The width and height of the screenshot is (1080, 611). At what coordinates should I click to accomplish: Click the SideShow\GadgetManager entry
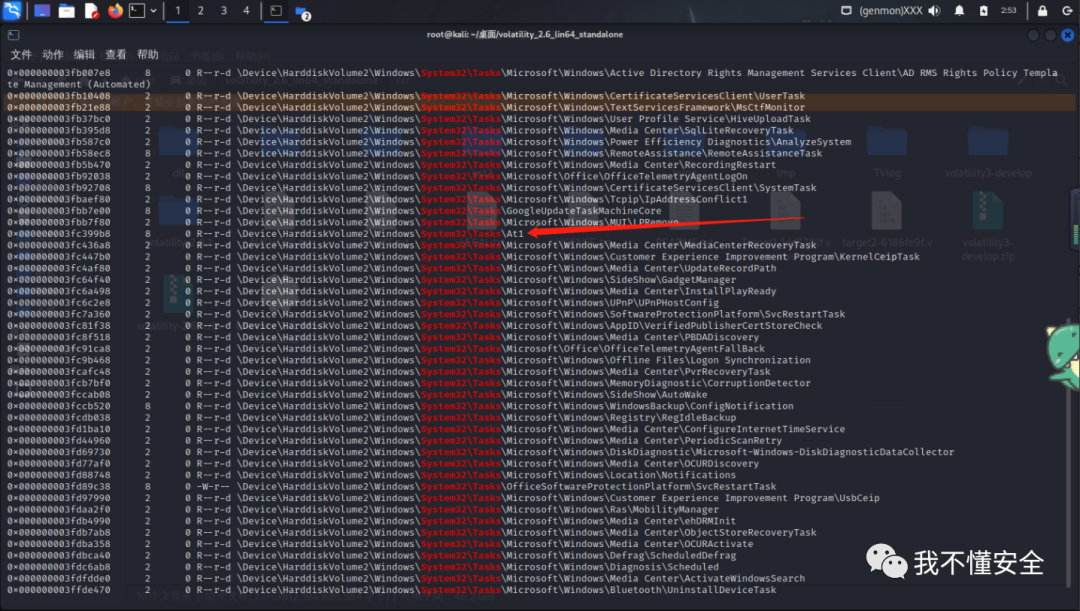click(672, 280)
